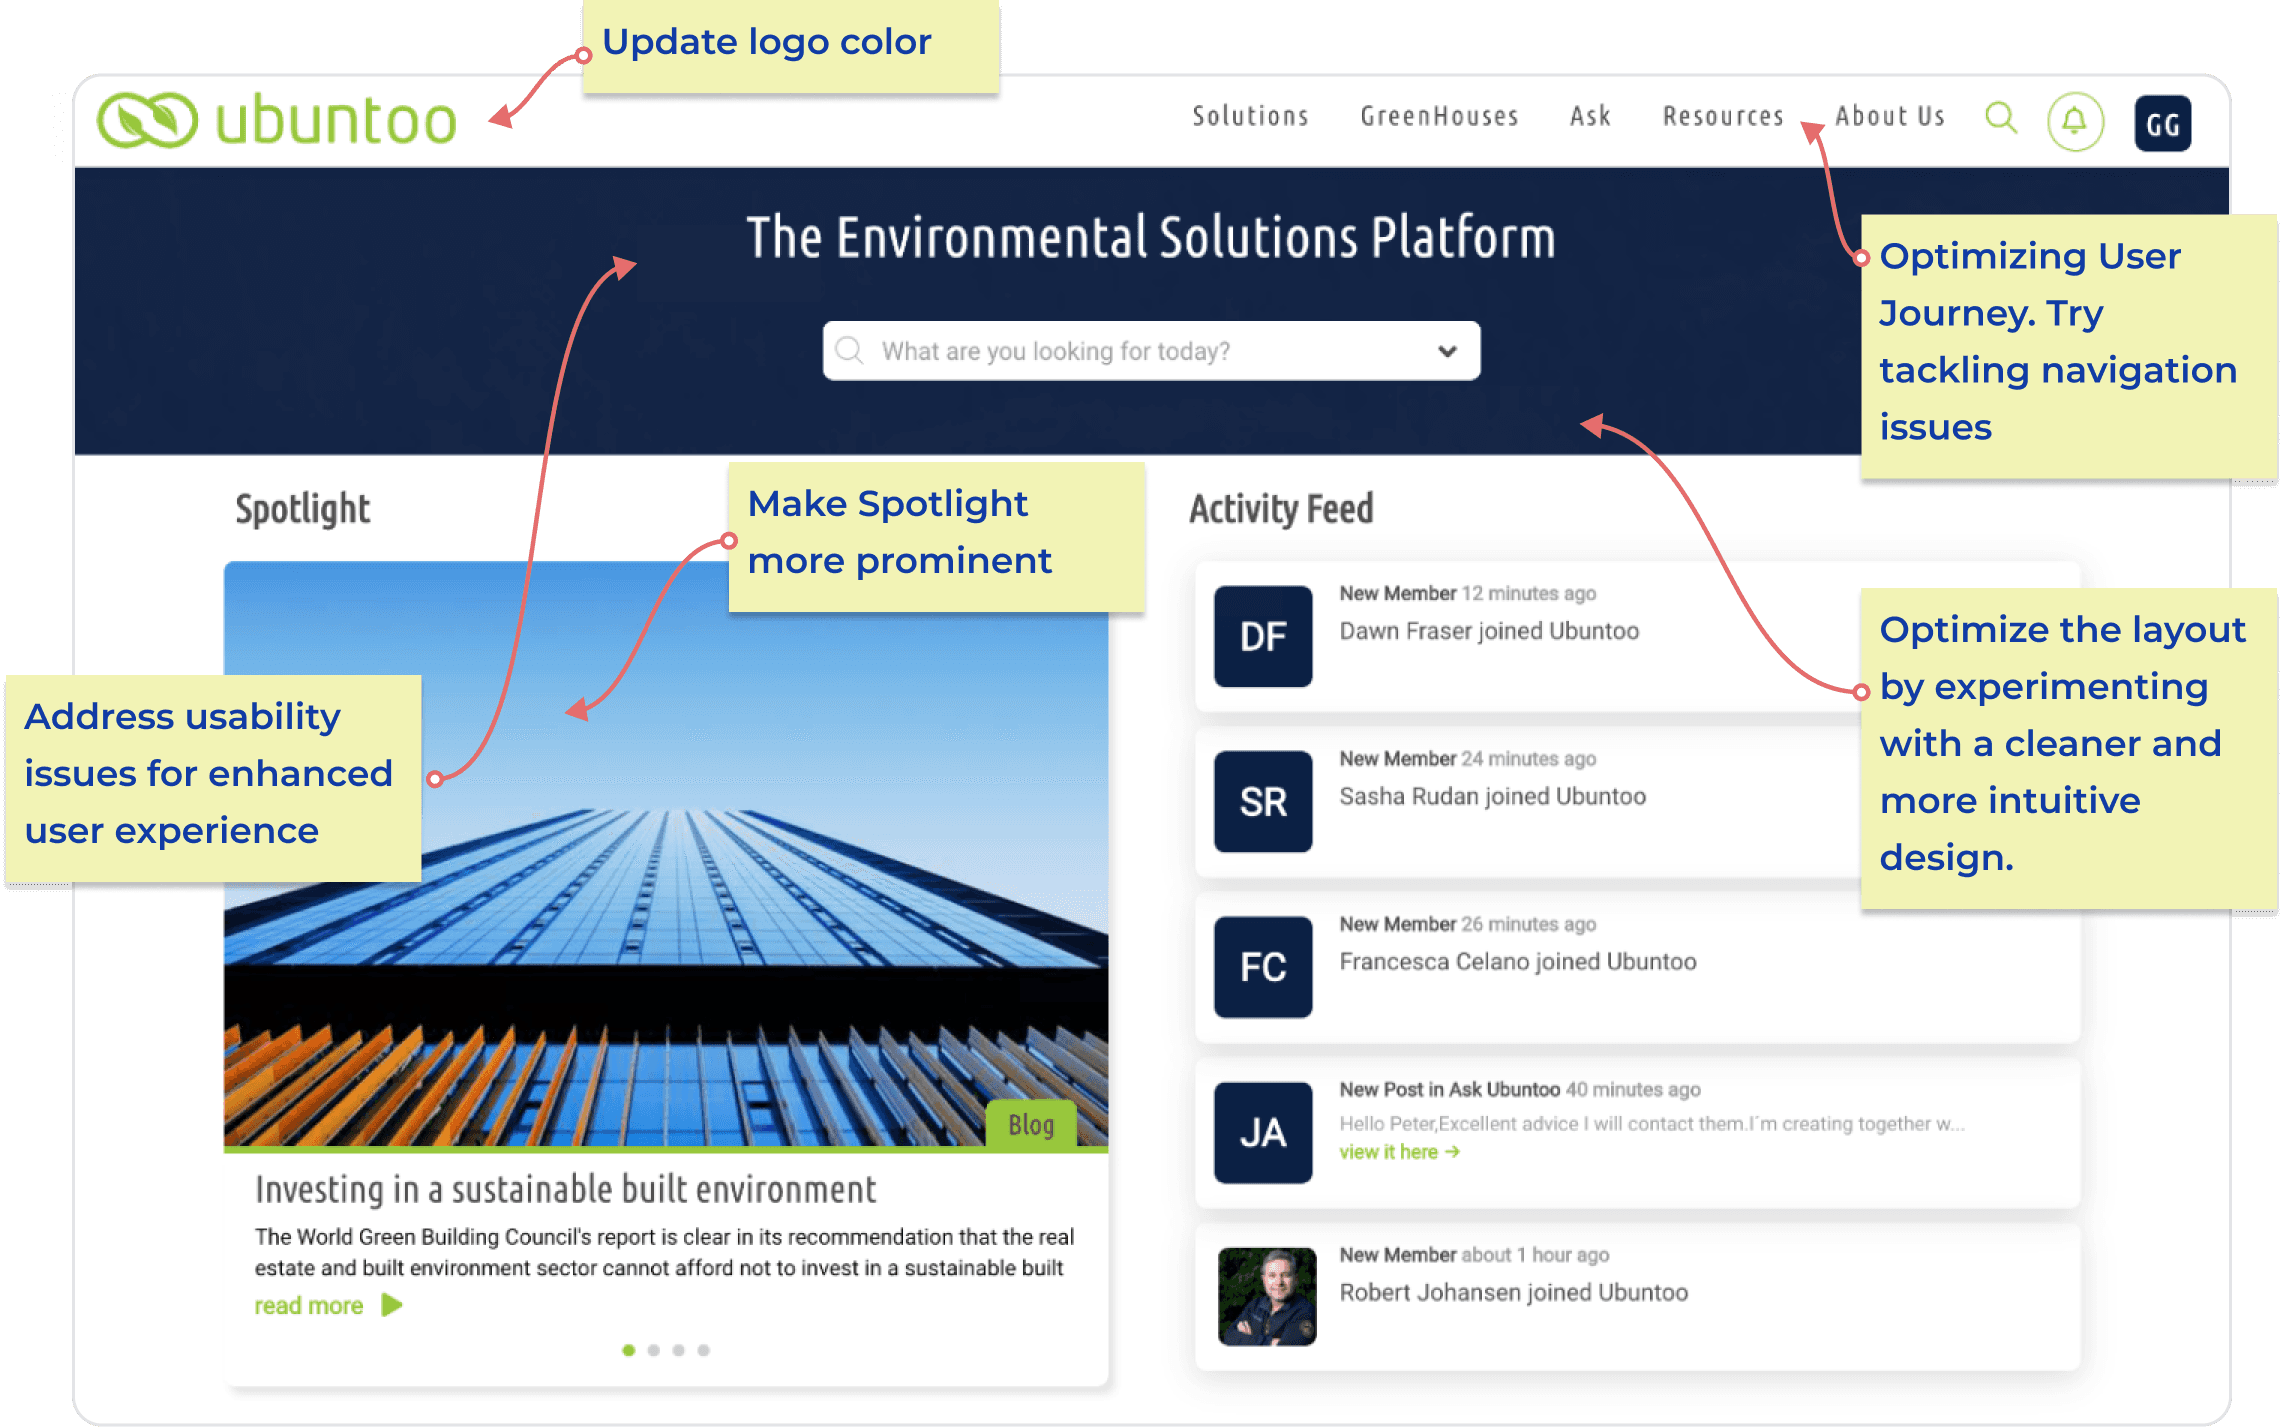Click Robert Johansen's profile photo
The height and width of the screenshot is (1427, 2291).
coord(1267,1296)
